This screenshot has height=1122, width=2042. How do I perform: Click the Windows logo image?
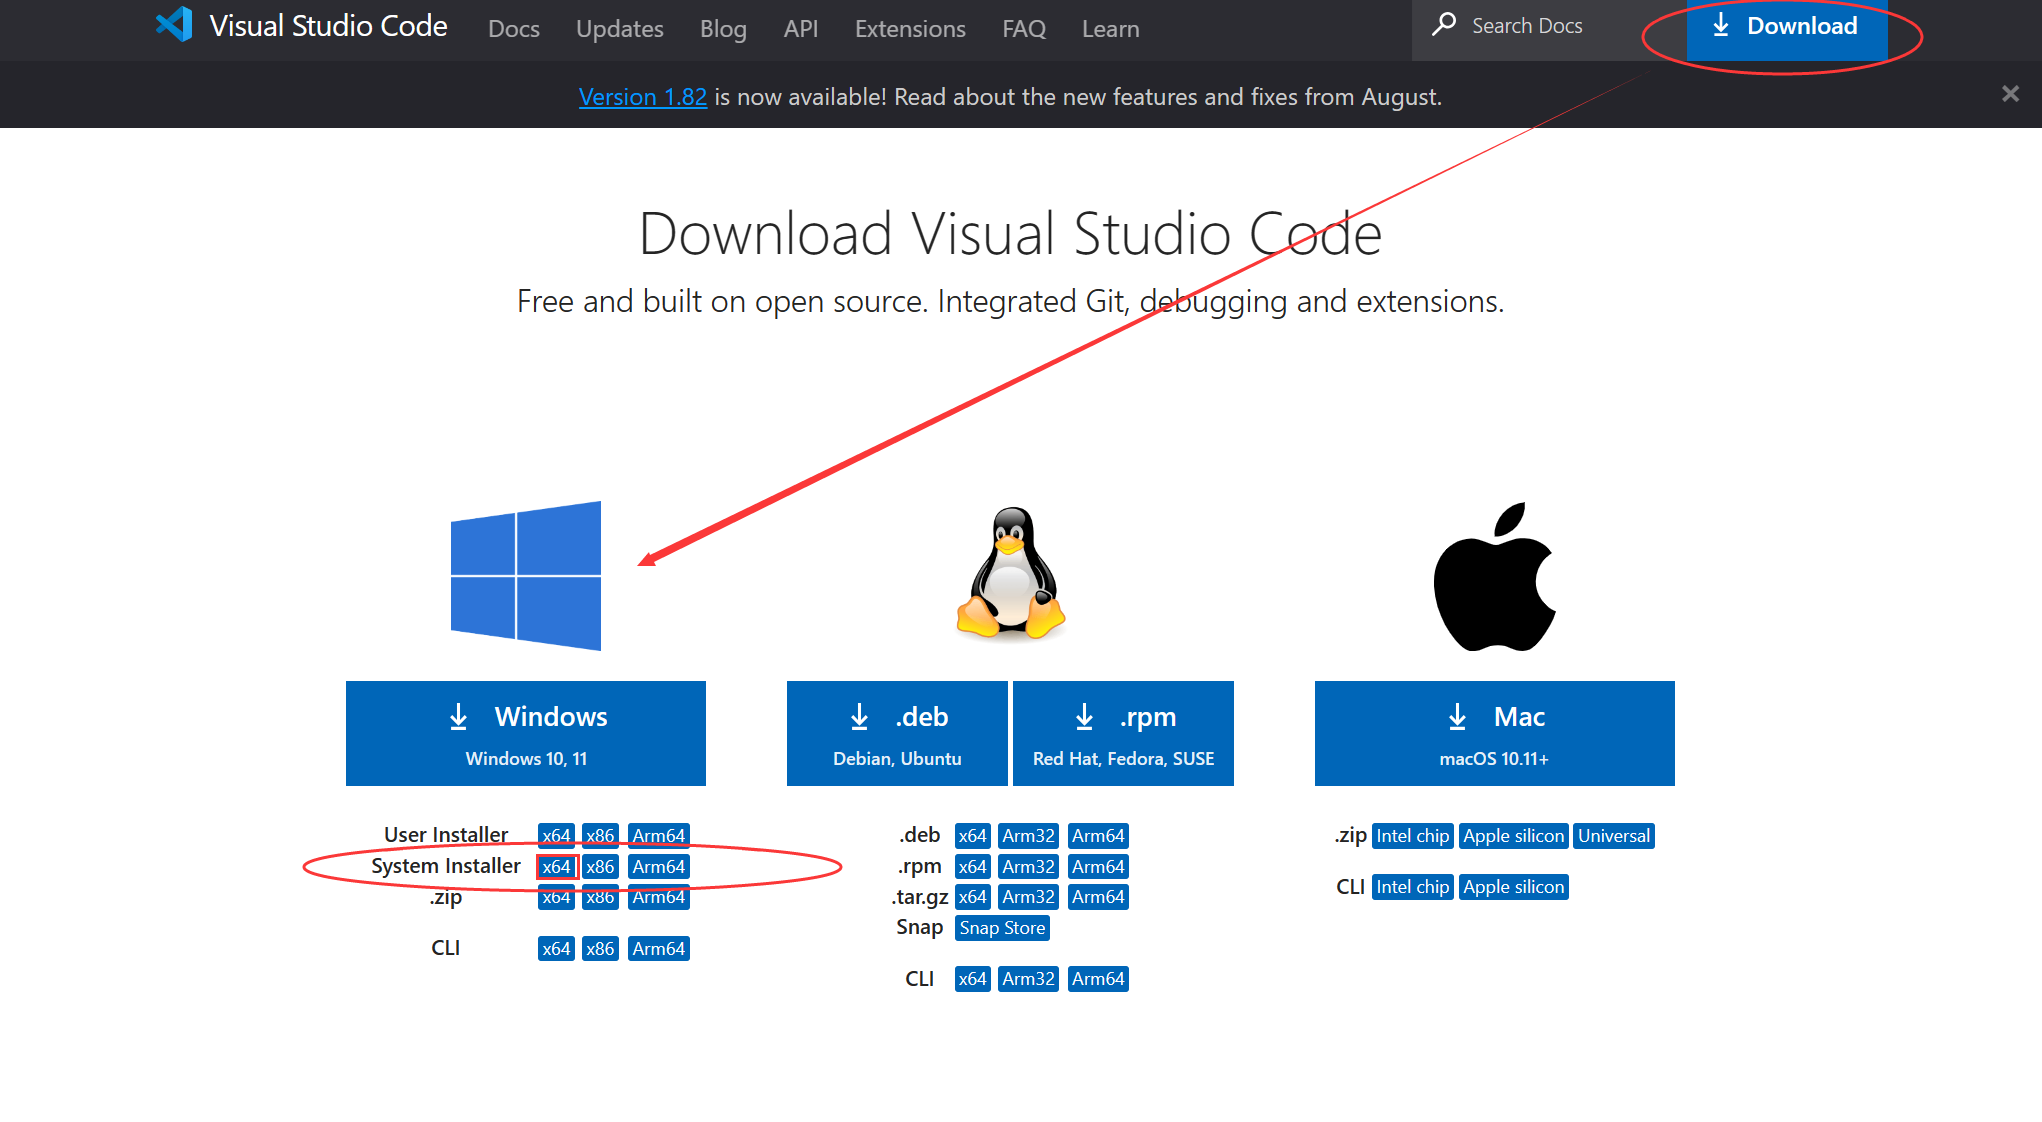[526, 576]
